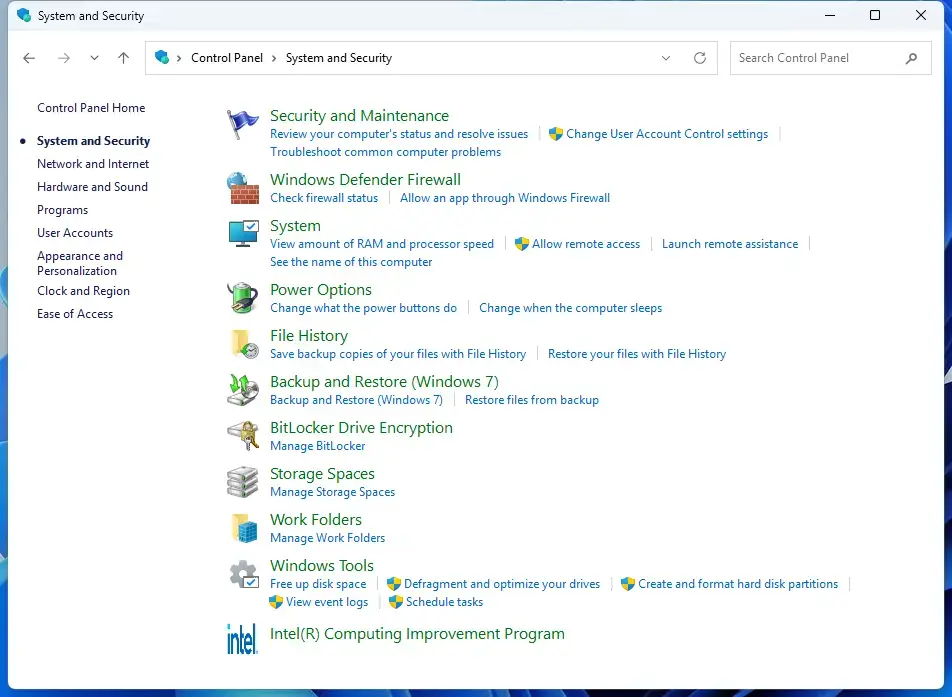This screenshot has width=952, height=697.
Task: Open Review your computer's status link
Action: [x=399, y=134]
